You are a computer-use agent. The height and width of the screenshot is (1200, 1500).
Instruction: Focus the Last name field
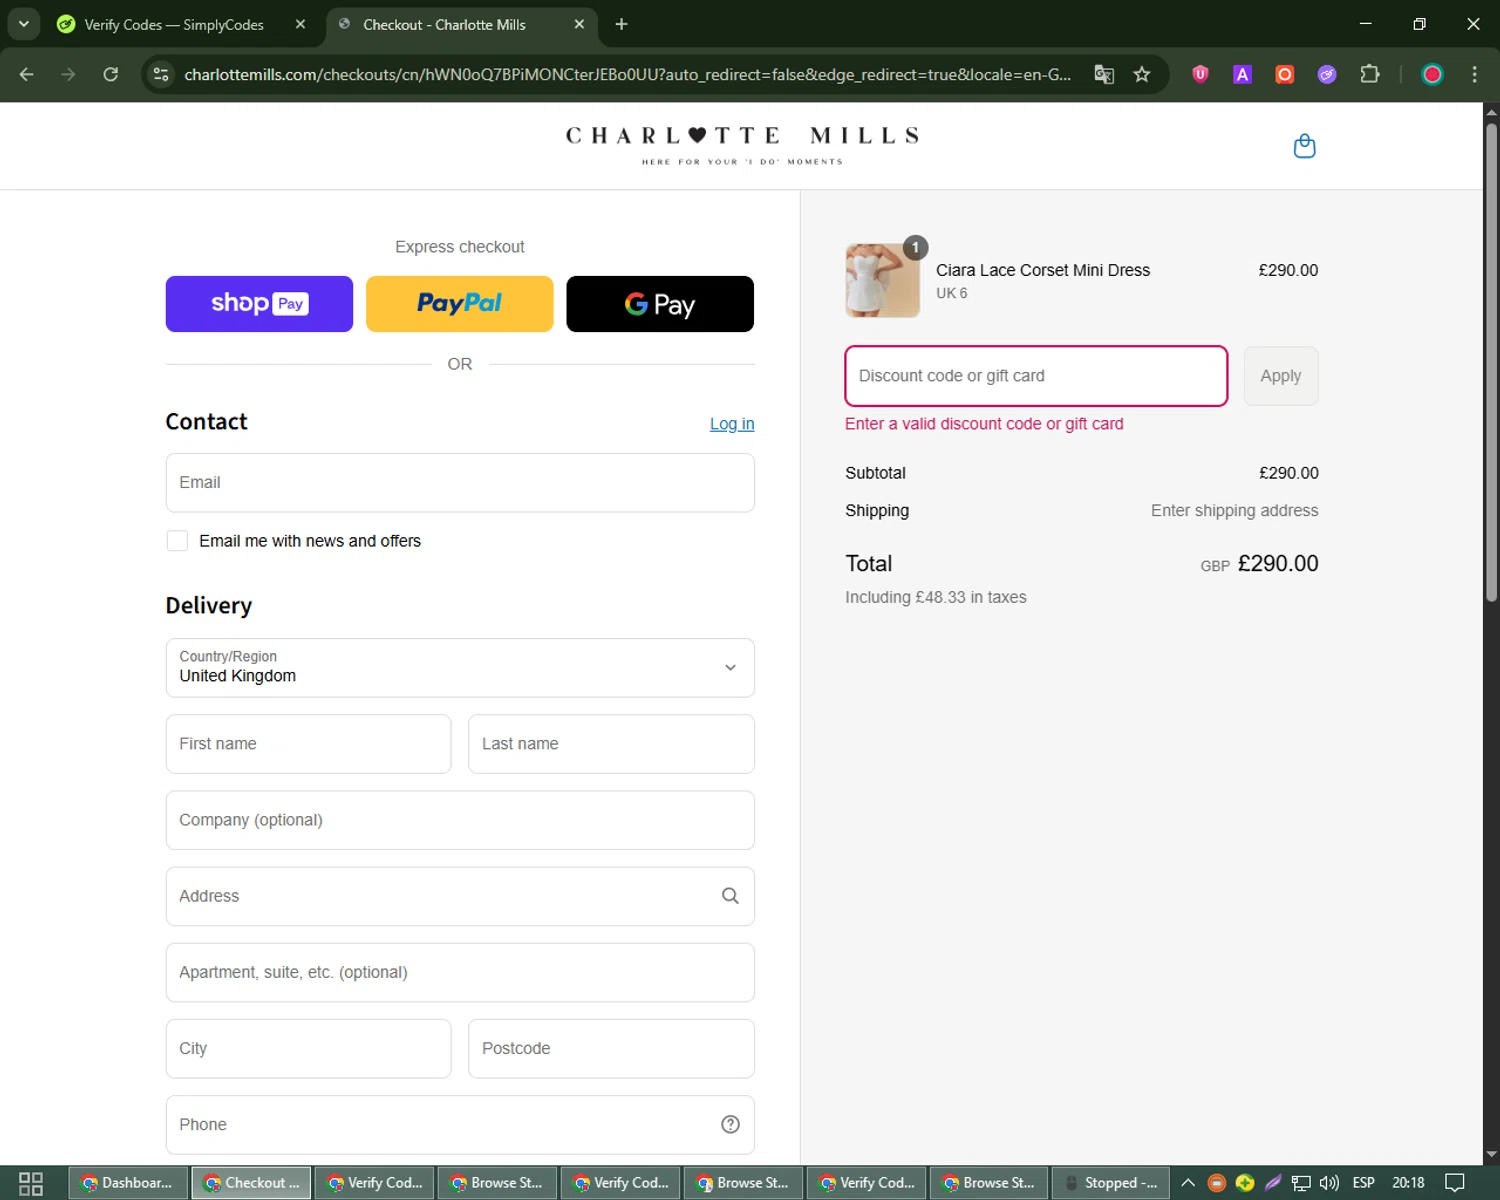point(611,744)
